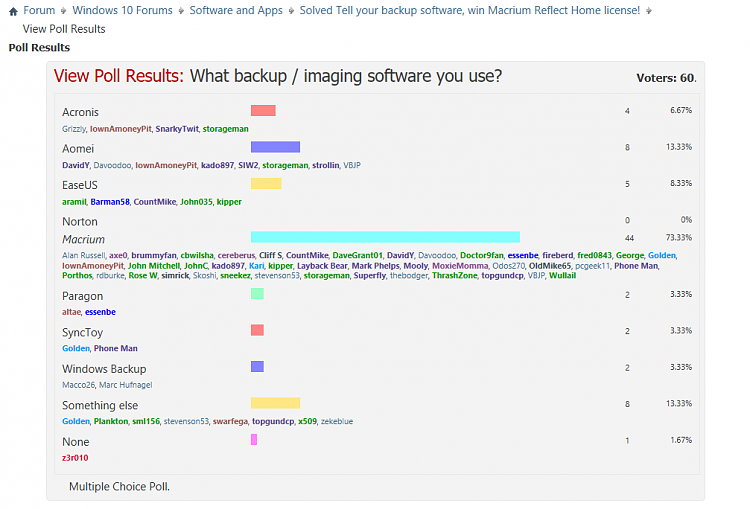Click cbwilsha under Macrium
750x509 pixels.
[197, 255]
